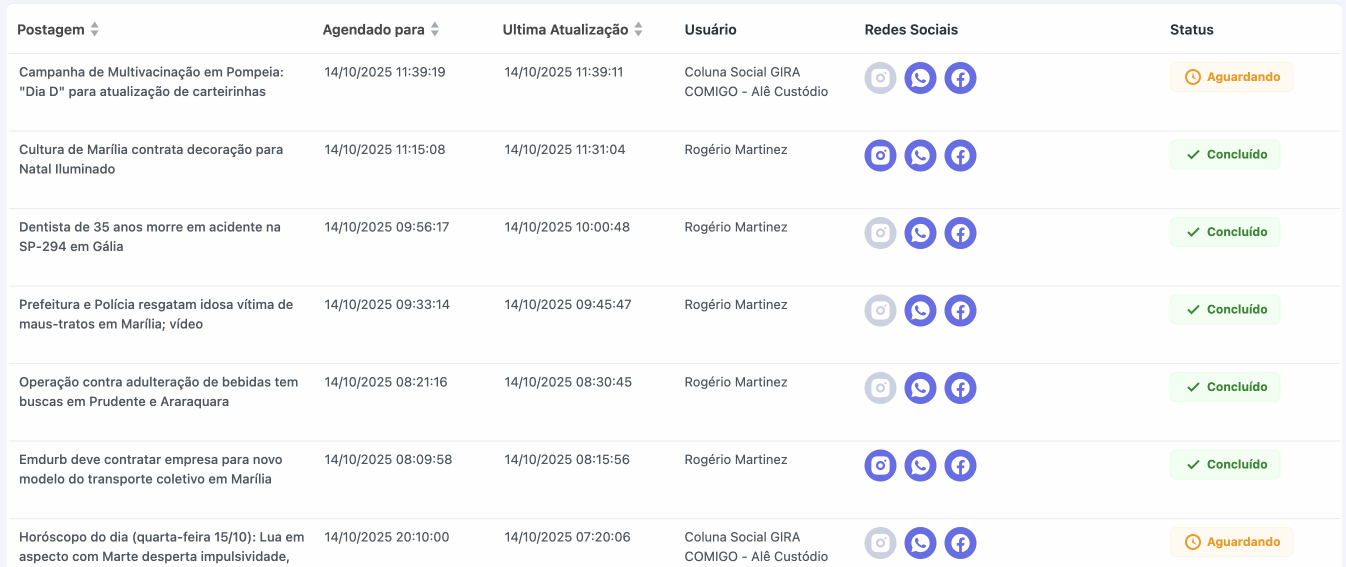Click Facebook icon for Prefeitura e Polícia post
Screen dimensions: 1346x567
pyautogui.click(x=960, y=311)
